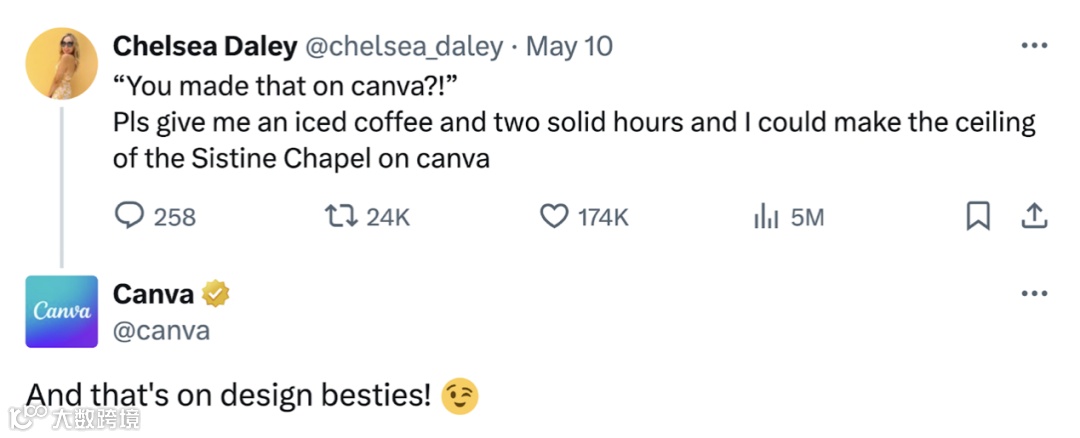Like Chelsea Daley's tweet with heart icon

(x=554, y=216)
